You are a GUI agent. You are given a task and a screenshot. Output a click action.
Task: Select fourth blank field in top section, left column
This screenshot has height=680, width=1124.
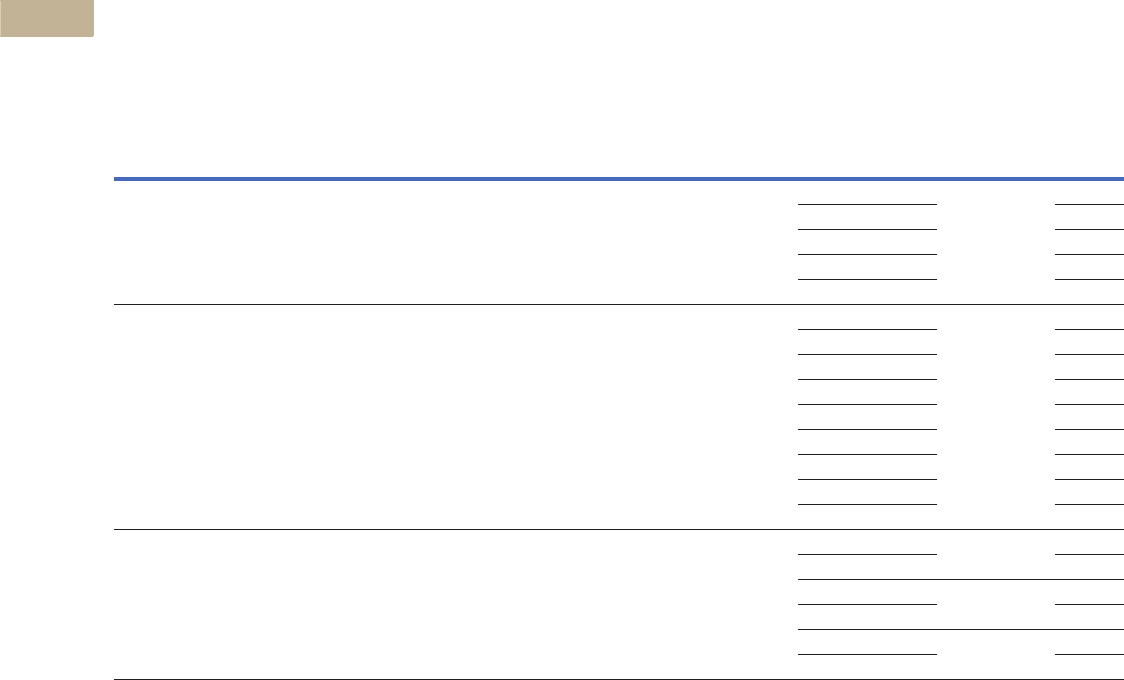point(867,279)
